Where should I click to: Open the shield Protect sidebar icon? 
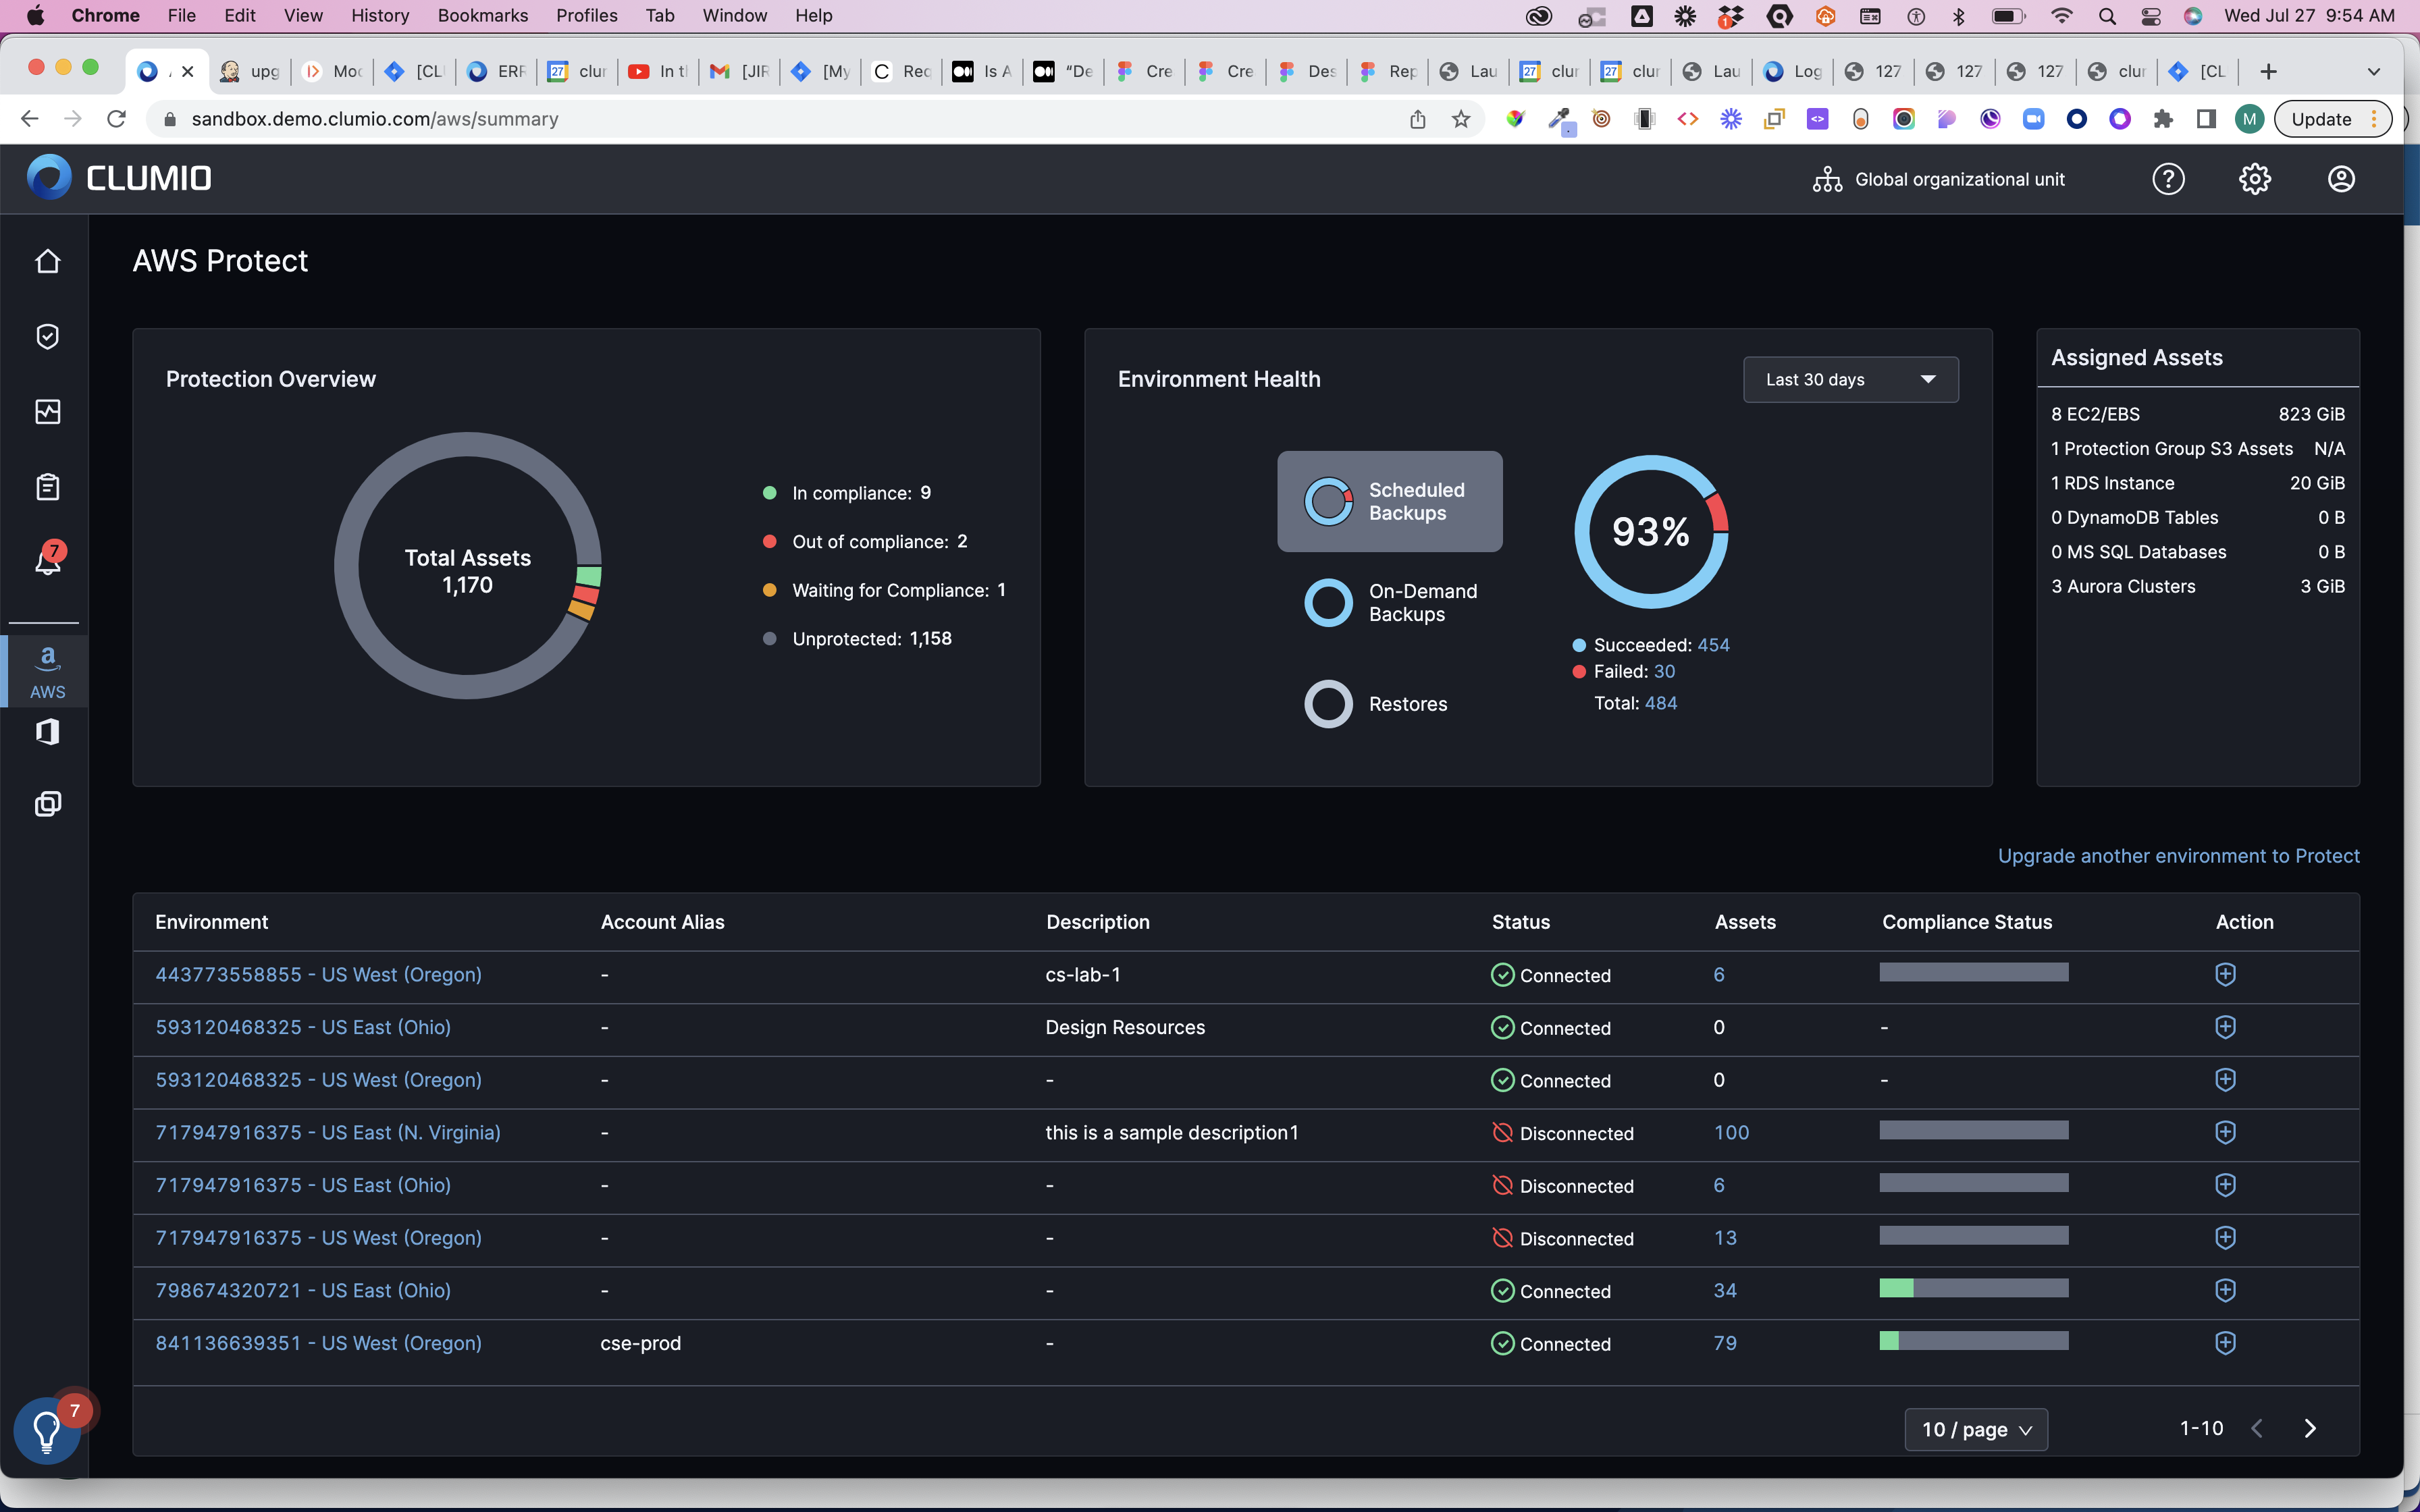click(x=47, y=336)
